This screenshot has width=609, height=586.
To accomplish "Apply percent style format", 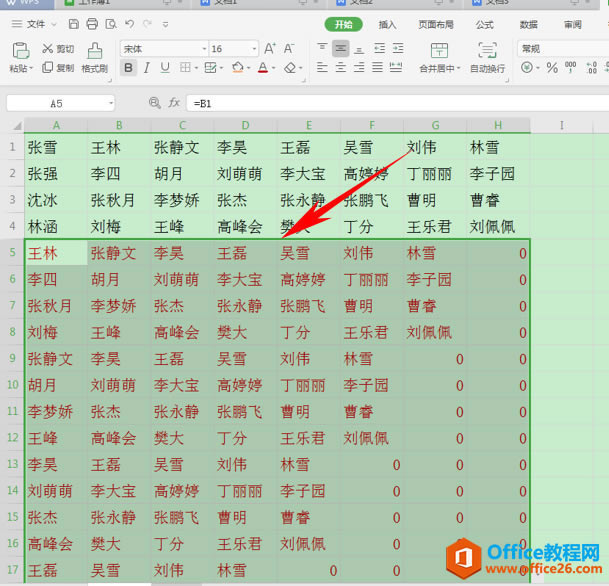I will (x=552, y=68).
